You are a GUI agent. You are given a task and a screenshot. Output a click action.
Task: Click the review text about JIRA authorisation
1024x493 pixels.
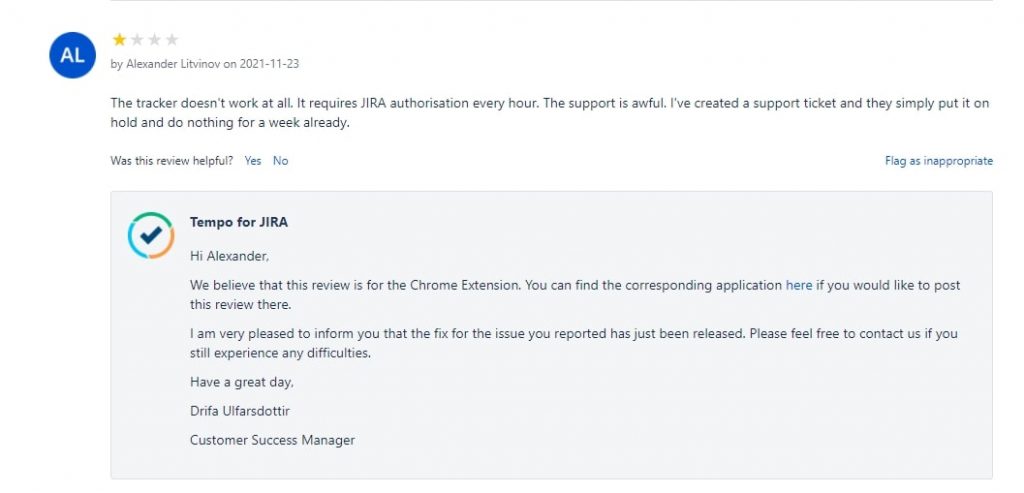pos(550,112)
